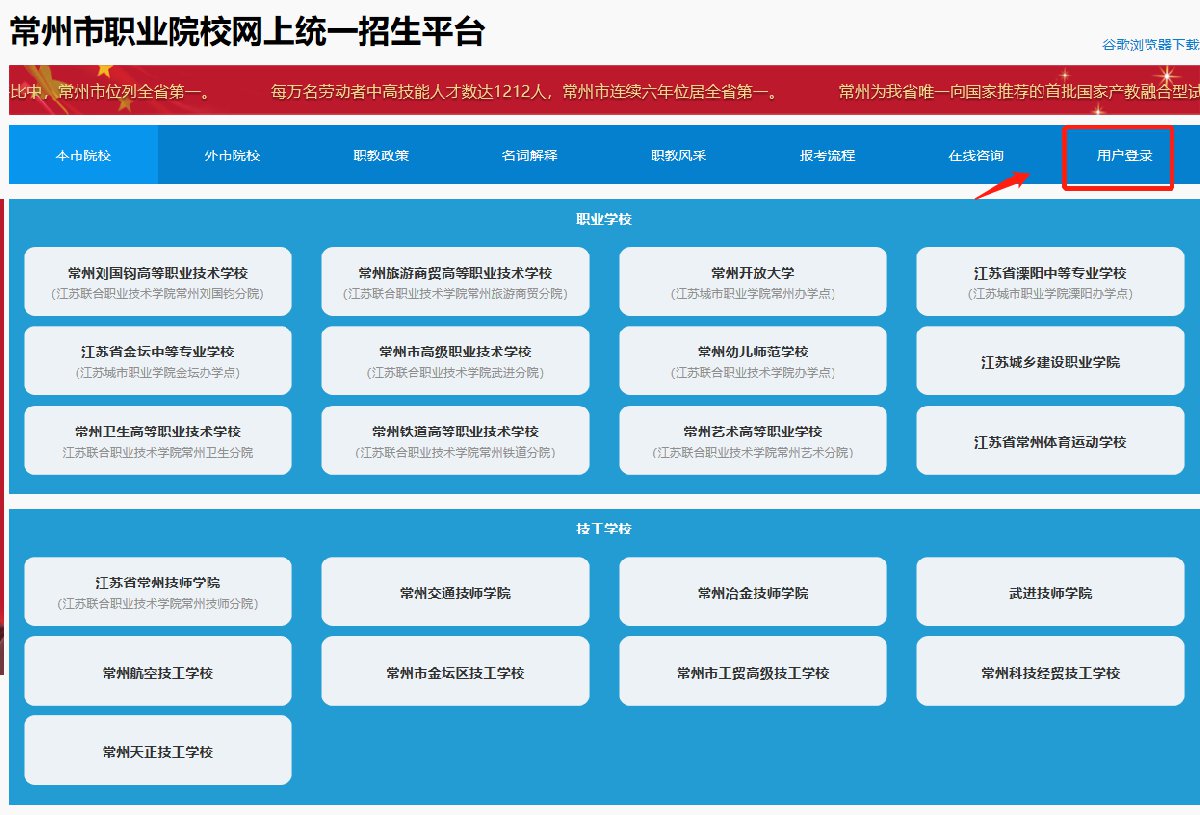Open 常州旅游商贸高等职业技术学校
Viewport: 1200px width, 815px height.
[x=455, y=282]
